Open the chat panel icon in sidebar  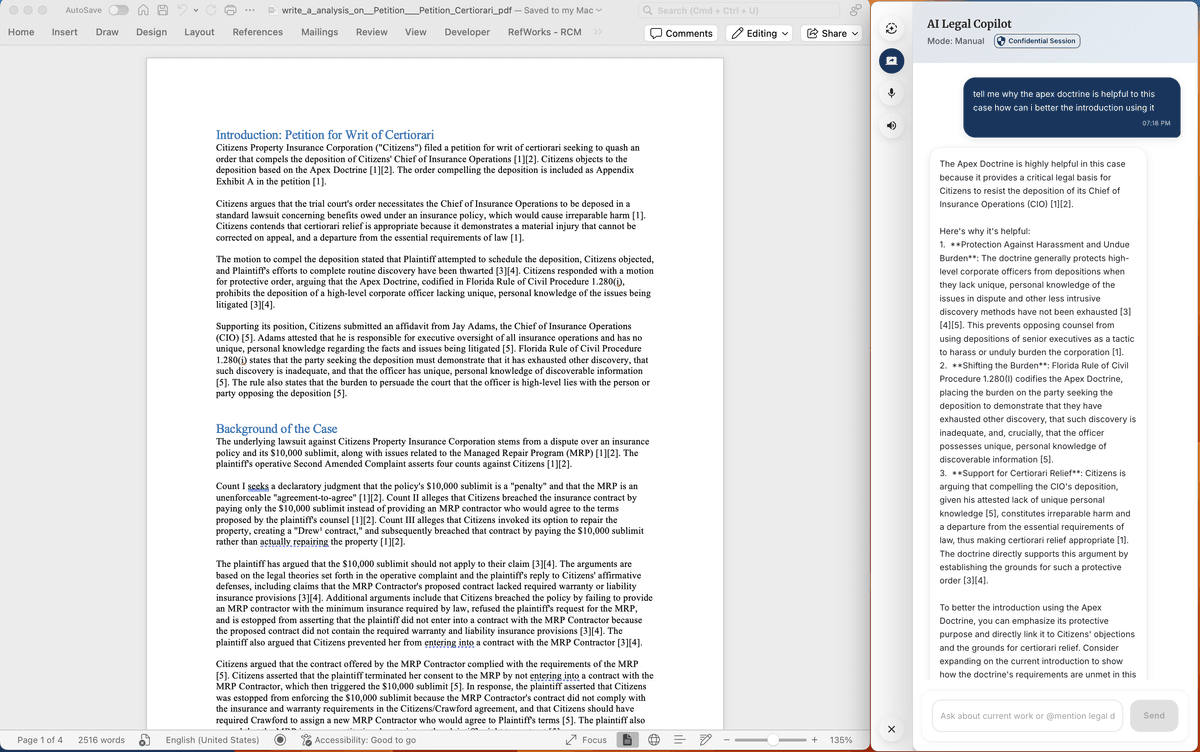tap(891, 62)
